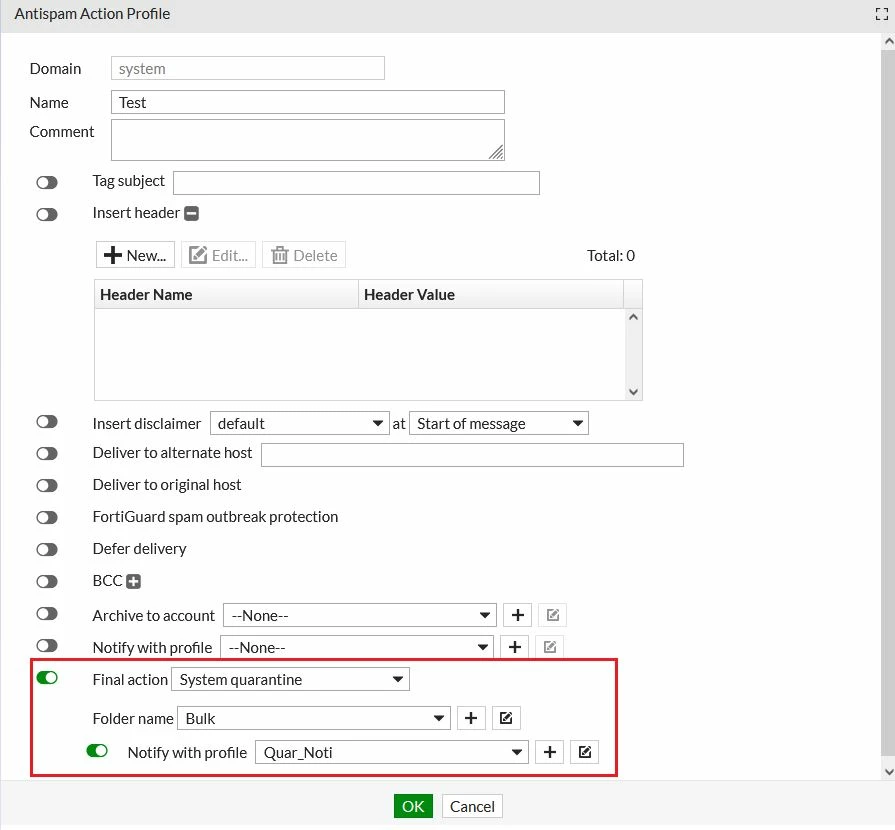Turn on Defer delivery
Image resolution: width=895 pixels, height=830 pixels.
click(47, 549)
